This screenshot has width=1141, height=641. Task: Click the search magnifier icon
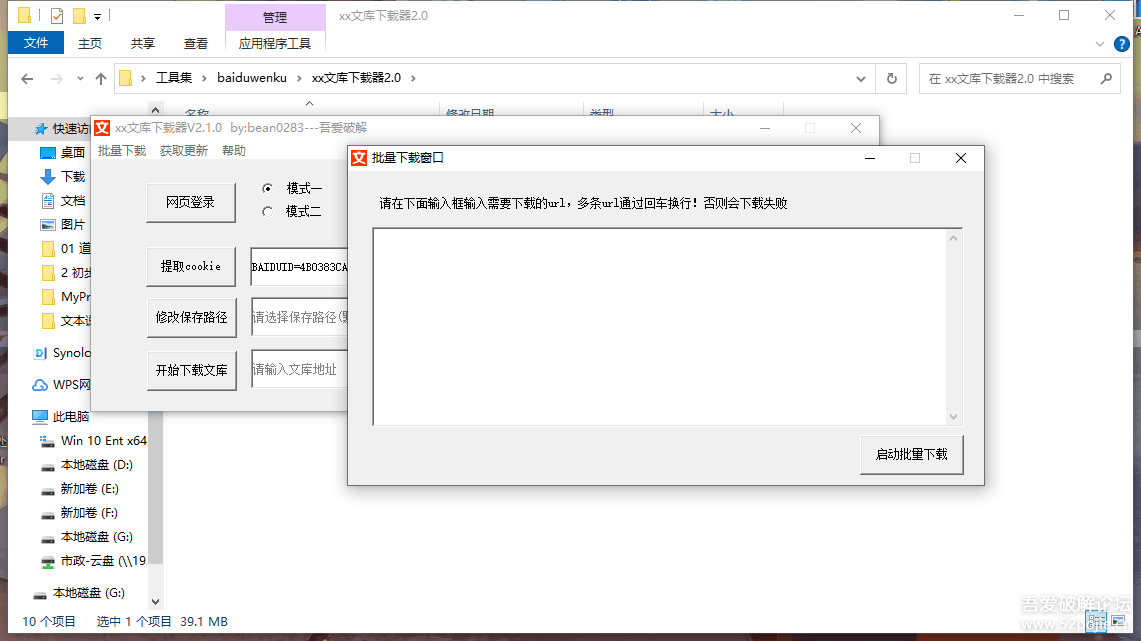[x=1106, y=79]
